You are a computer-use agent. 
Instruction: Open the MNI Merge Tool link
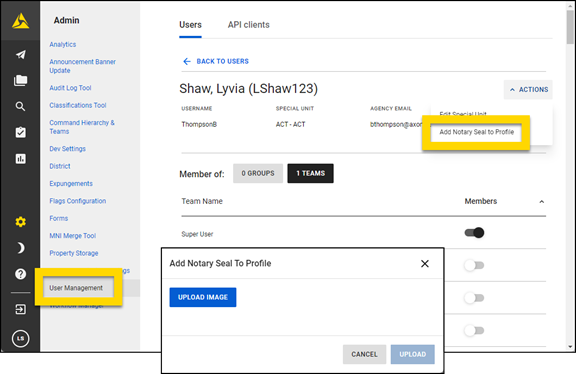click(x=73, y=235)
